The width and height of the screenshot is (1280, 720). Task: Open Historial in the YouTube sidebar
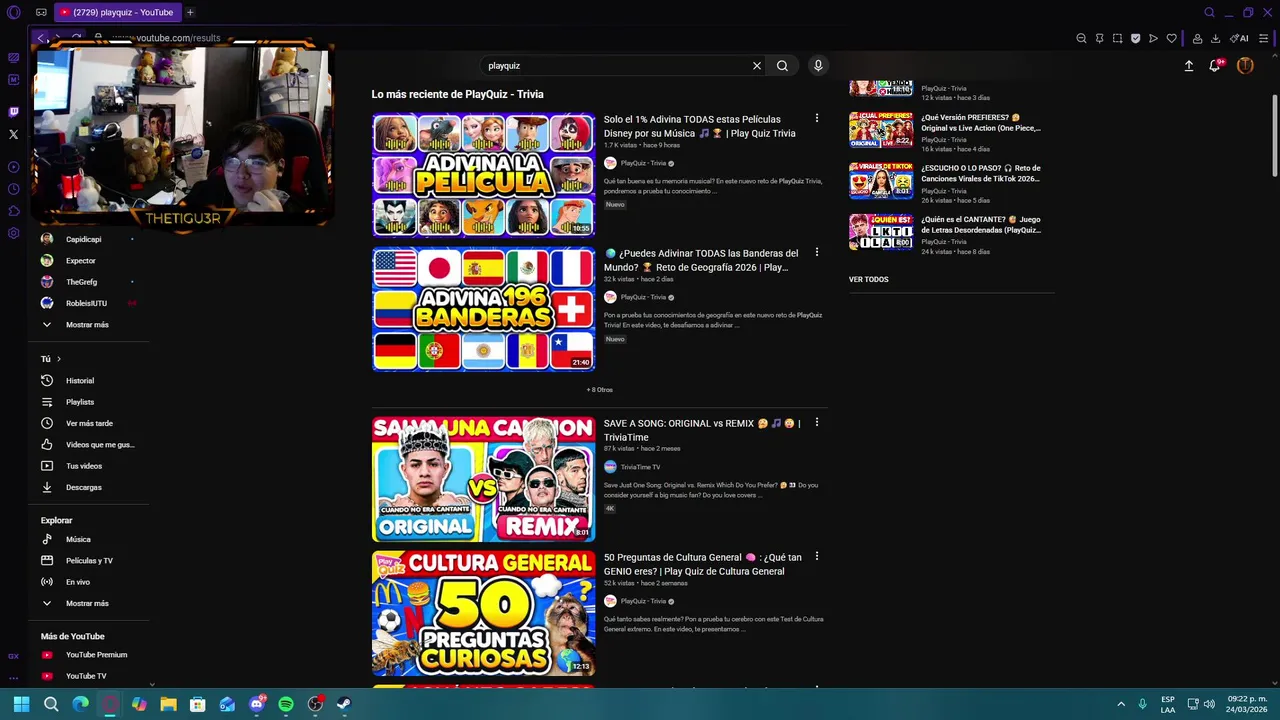pos(80,381)
